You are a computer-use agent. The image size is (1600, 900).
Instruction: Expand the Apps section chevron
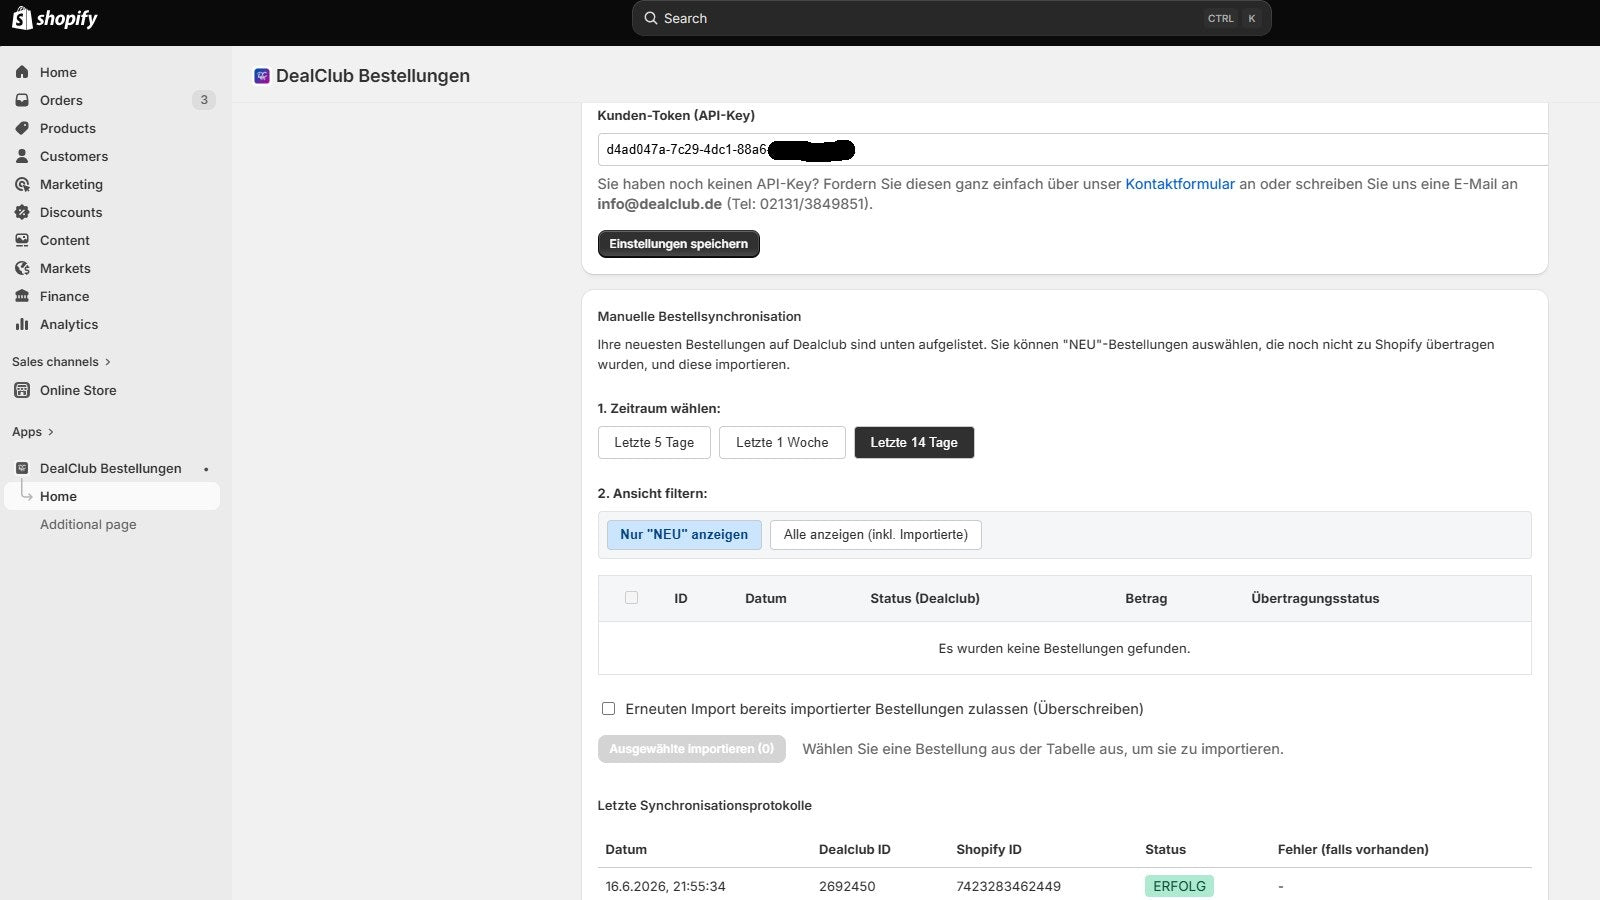pyautogui.click(x=50, y=432)
